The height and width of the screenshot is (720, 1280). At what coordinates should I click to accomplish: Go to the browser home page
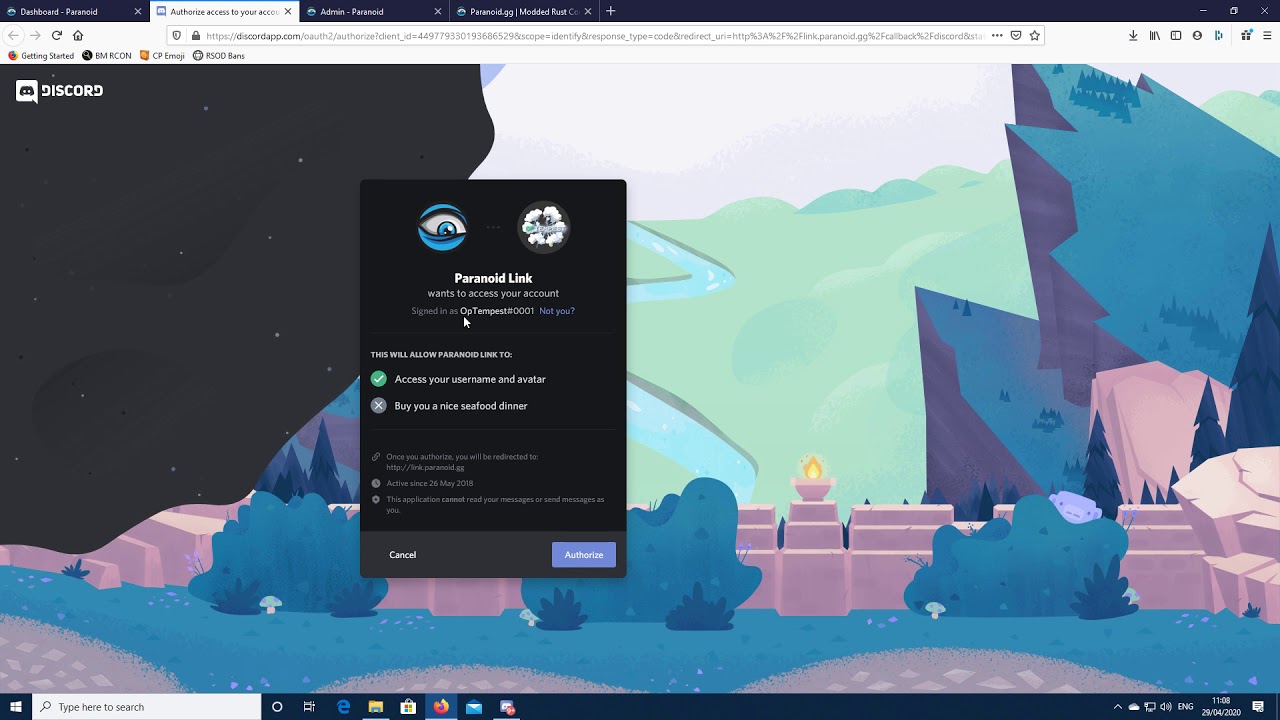click(78, 35)
